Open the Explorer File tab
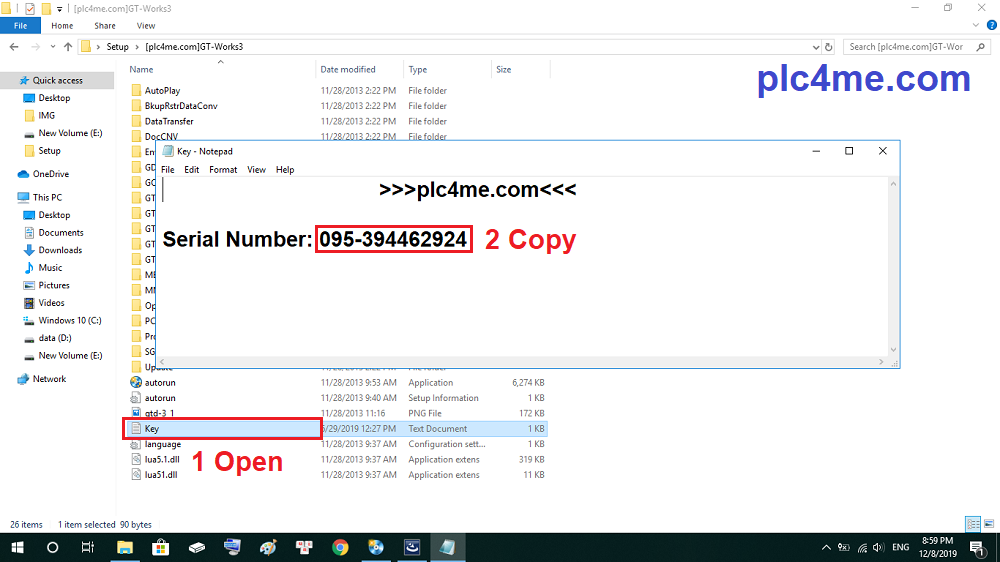 point(20,26)
